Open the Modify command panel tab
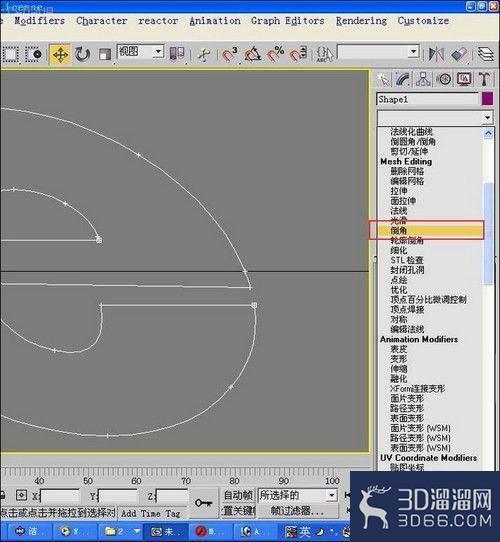The width and height of the screenshot is (500, 542). click(x=403, y=80)
